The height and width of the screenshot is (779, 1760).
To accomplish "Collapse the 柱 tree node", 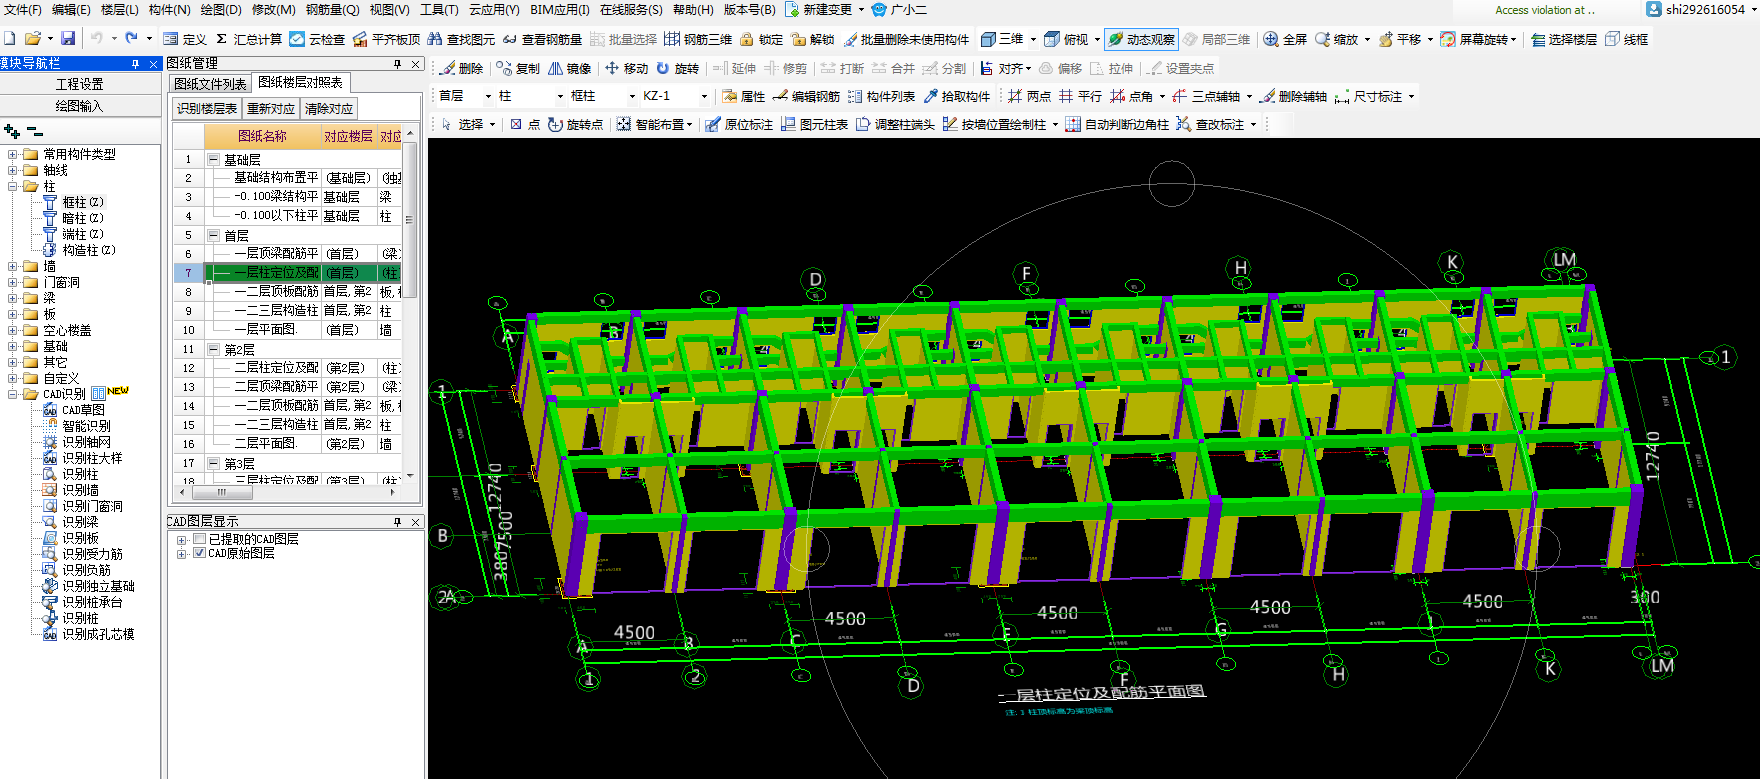I will (x=13, y=186).
